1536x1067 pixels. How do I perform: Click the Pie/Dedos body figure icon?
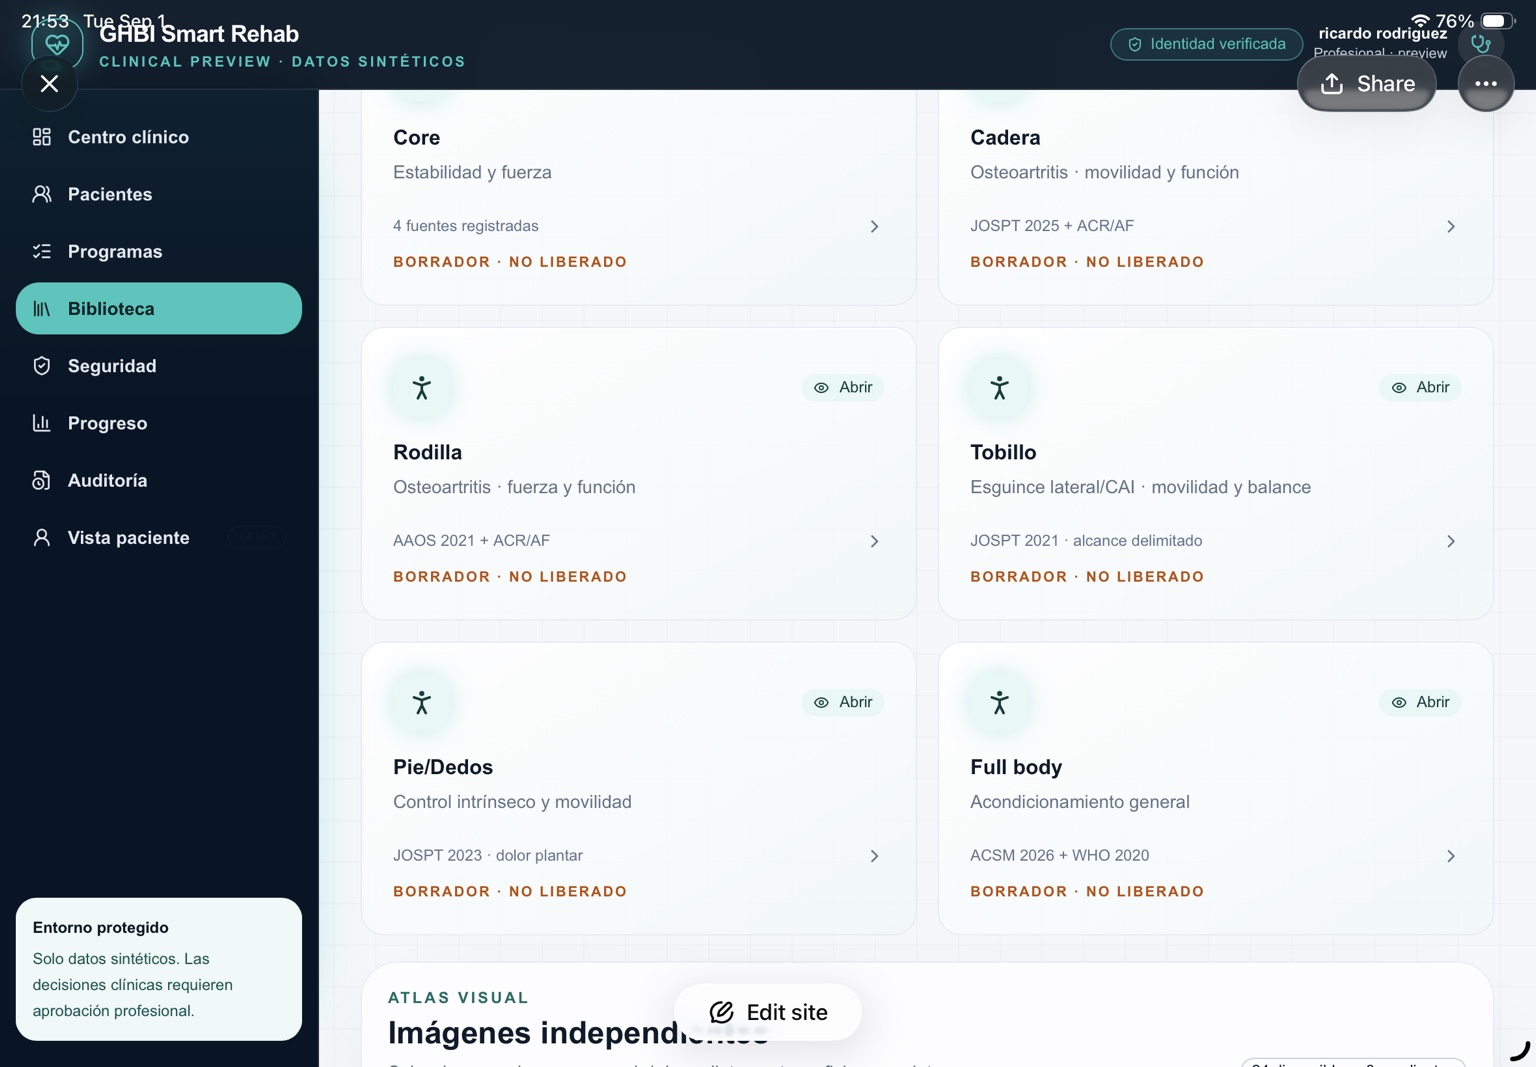pyautogui.click(x=422, y=703)
